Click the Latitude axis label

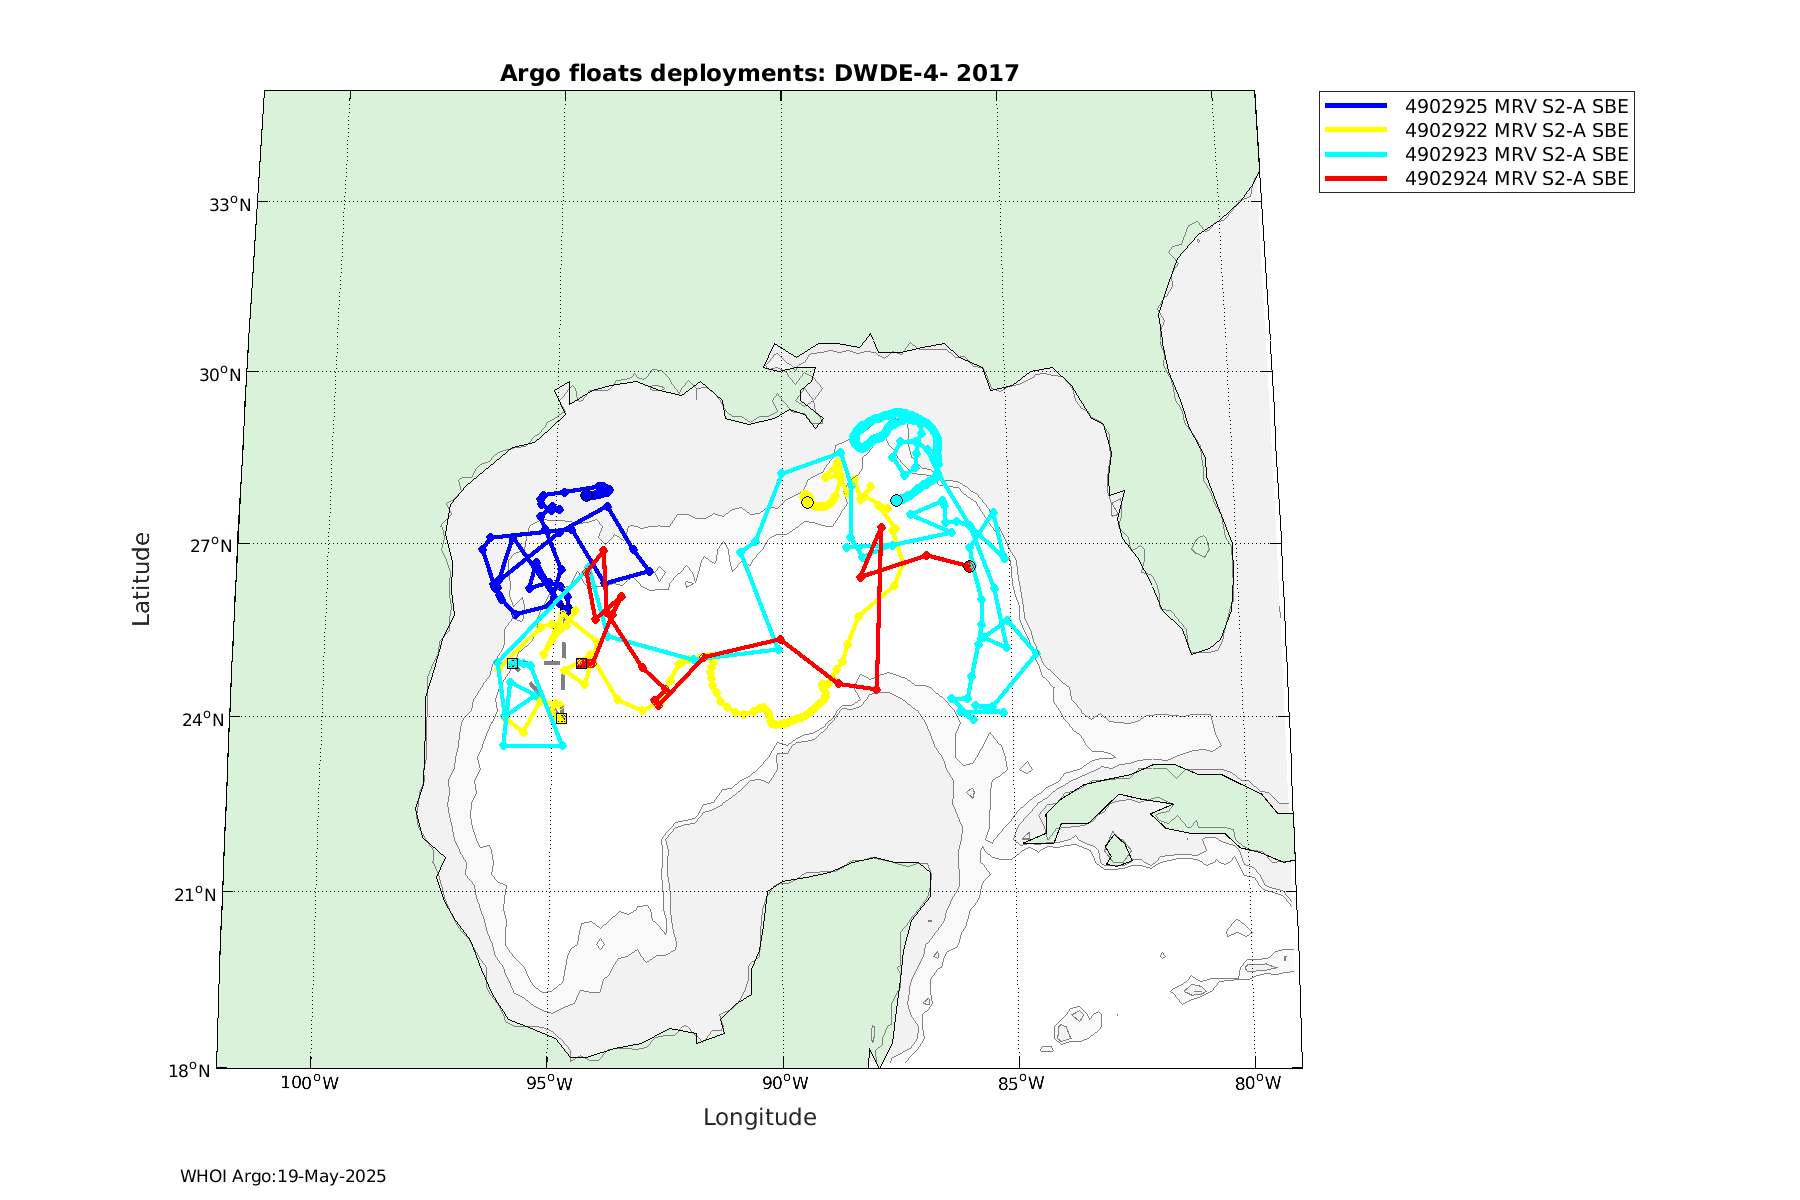click(x=141, y=579)
